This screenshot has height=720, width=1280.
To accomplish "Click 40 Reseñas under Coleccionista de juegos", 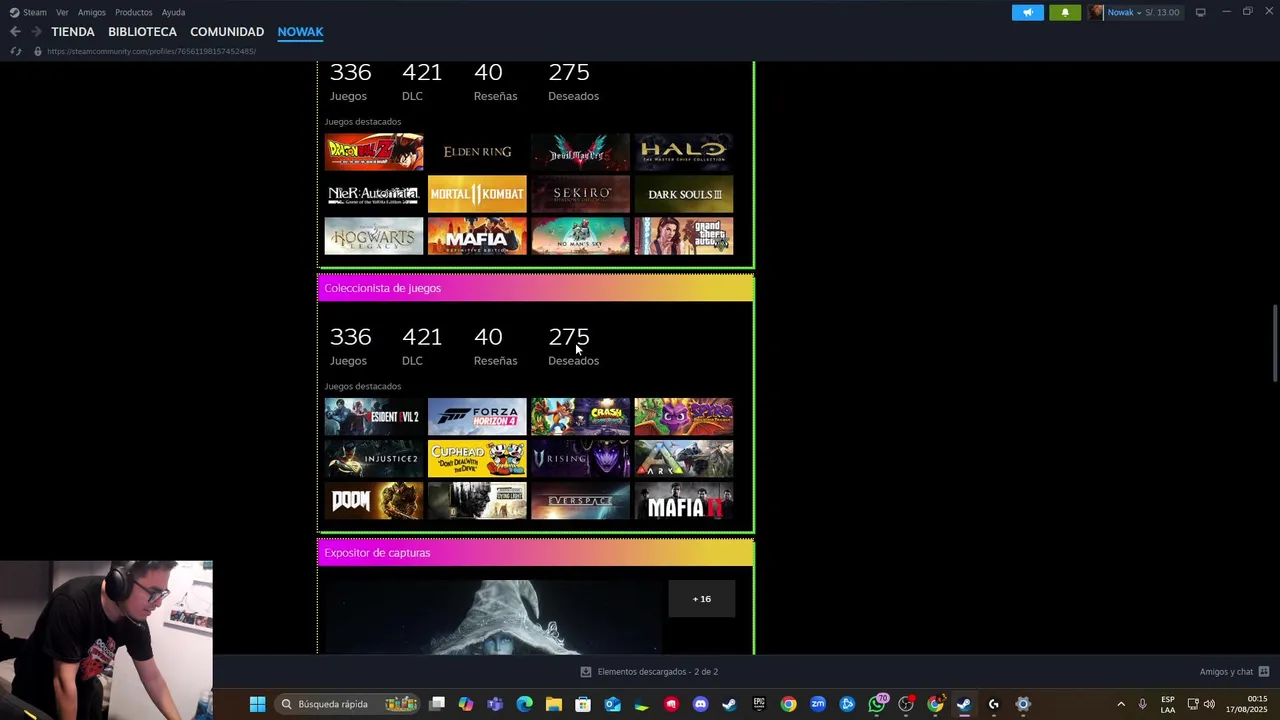I will pyautogui.click(x=495, y=346).
